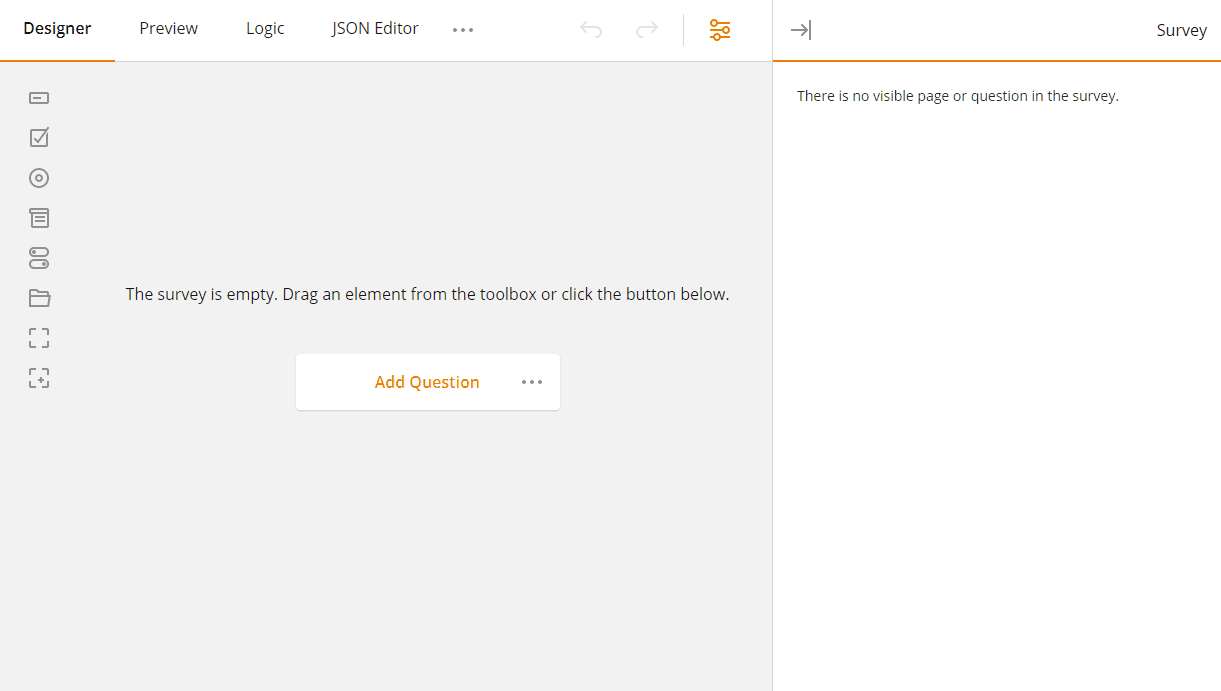Select the Radio Button Group icon

coord(38,177)
